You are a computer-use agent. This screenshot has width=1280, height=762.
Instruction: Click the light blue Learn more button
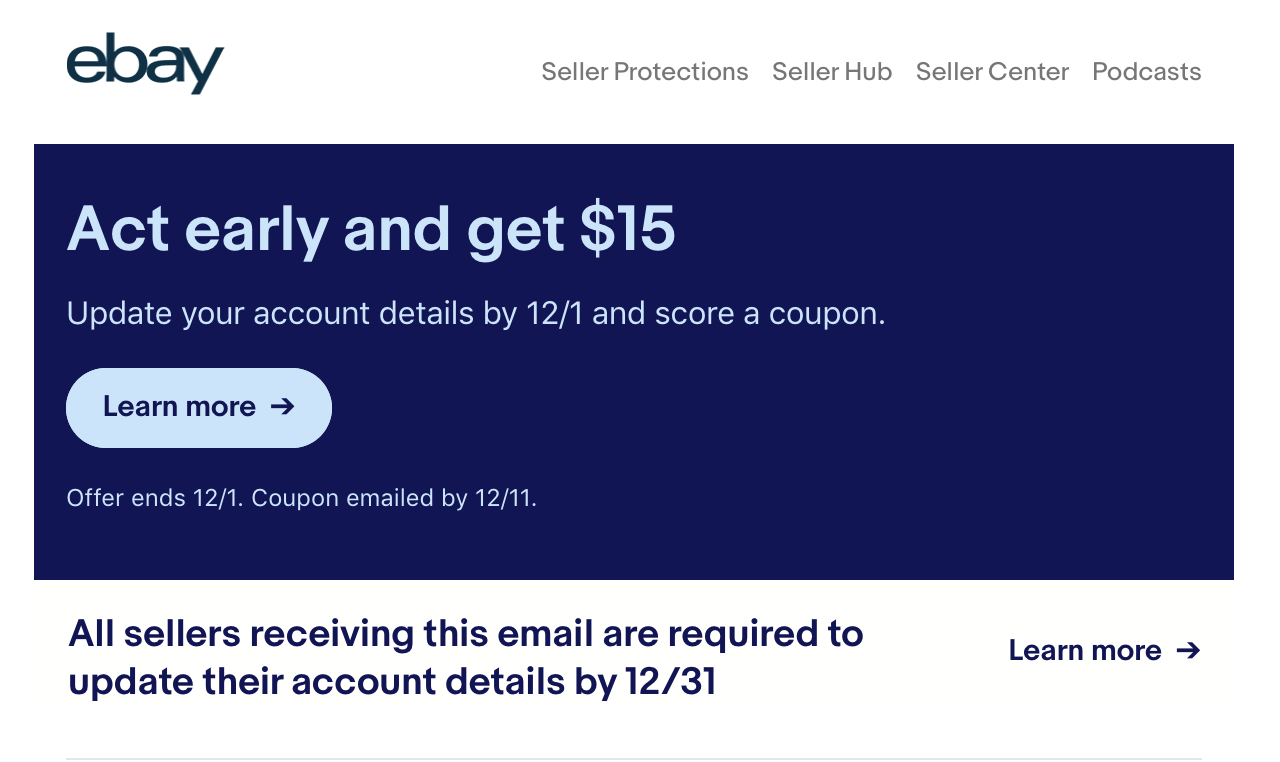tap(199, 407)
